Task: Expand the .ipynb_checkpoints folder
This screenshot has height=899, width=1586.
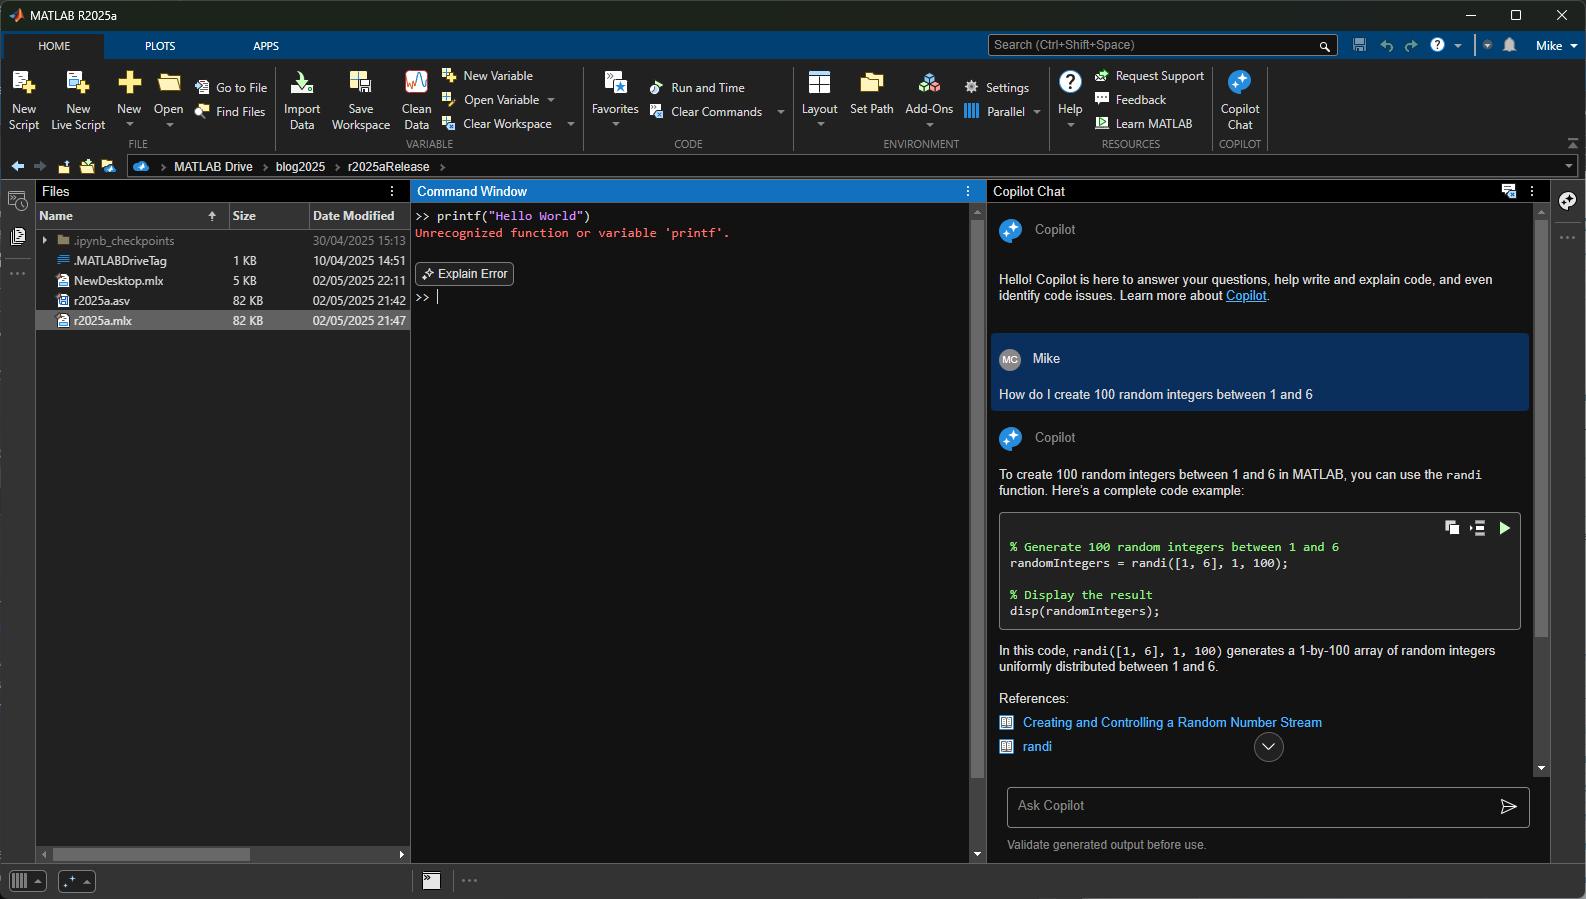Action: pos(45,241)
